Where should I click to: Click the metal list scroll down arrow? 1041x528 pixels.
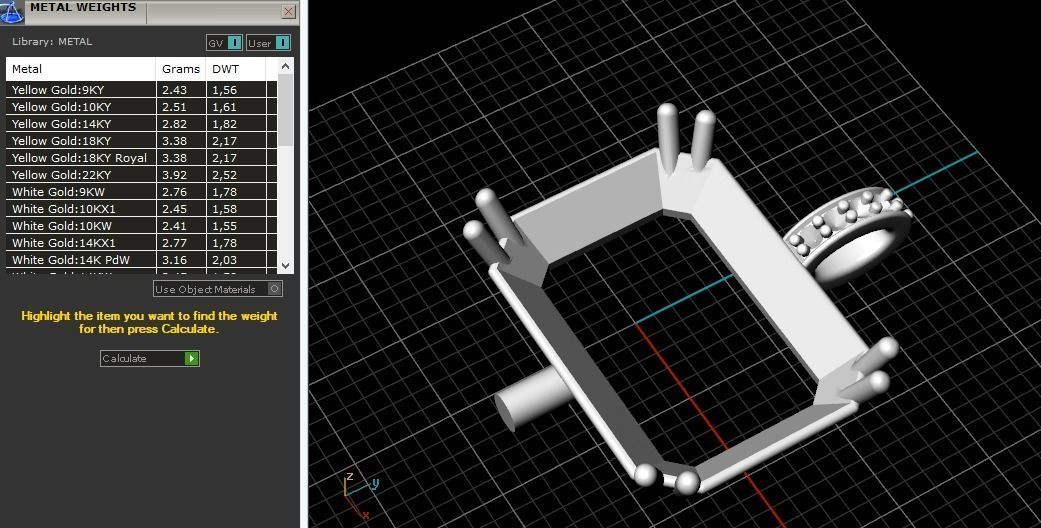[x=285, y=265]
